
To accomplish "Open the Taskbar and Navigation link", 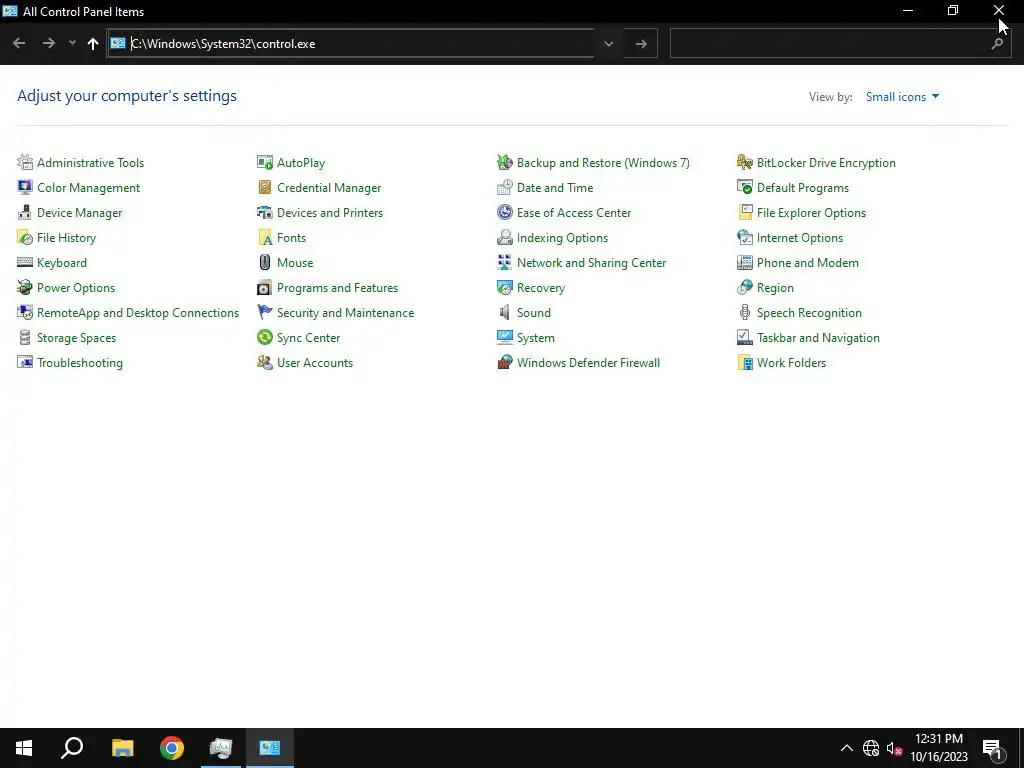I will click(818, 338).
